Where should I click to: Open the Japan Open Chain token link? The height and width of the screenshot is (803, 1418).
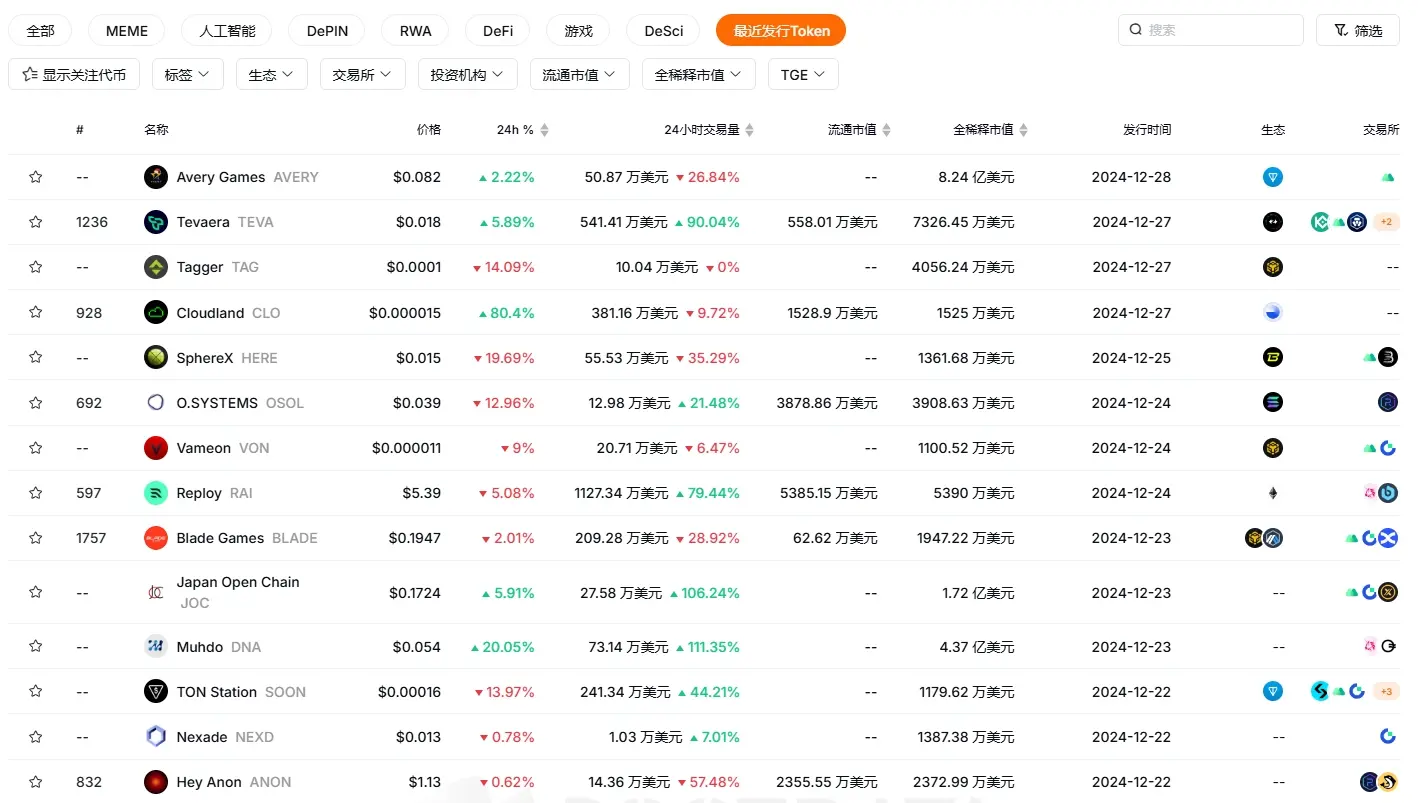238,582
